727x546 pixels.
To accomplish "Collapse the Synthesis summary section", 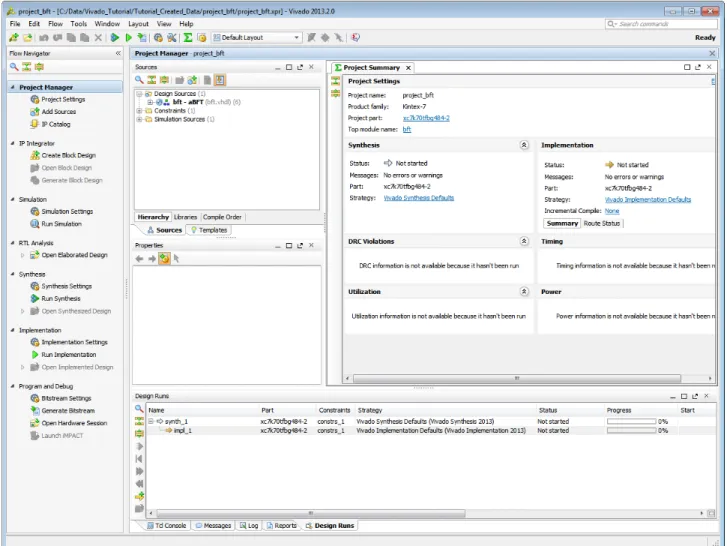I will pyautogui.click(x=524, y=145).
